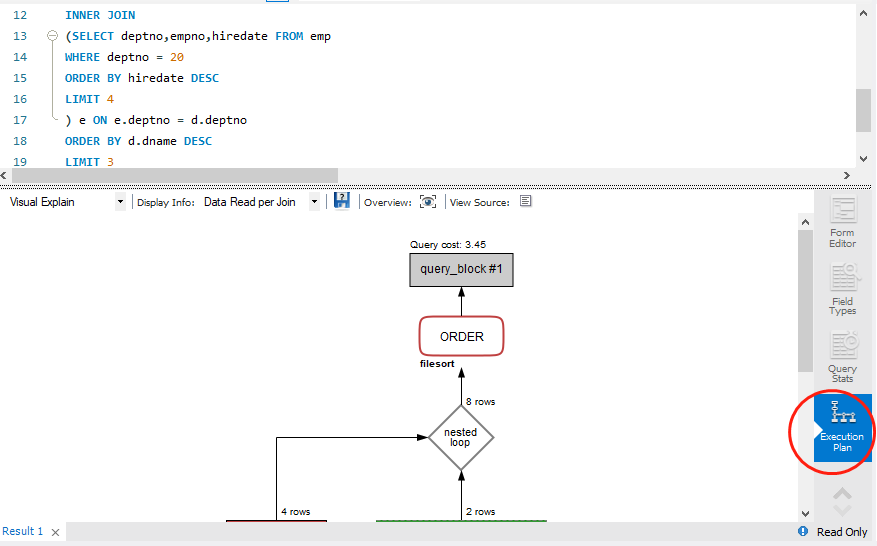Close the Result 1 tab
The width and height of the screenshot is (877, 546).
click(x=55, y=533)
